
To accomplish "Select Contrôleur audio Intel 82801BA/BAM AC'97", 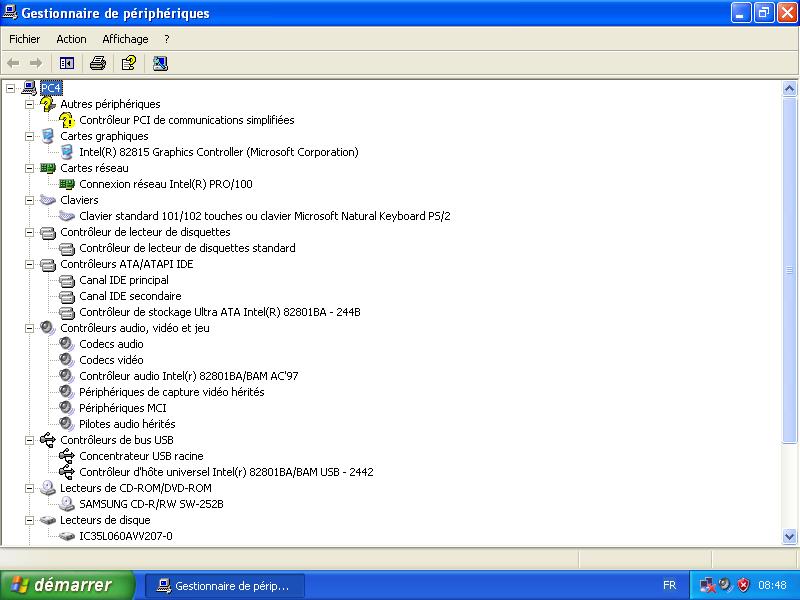I will coord(189,376).
